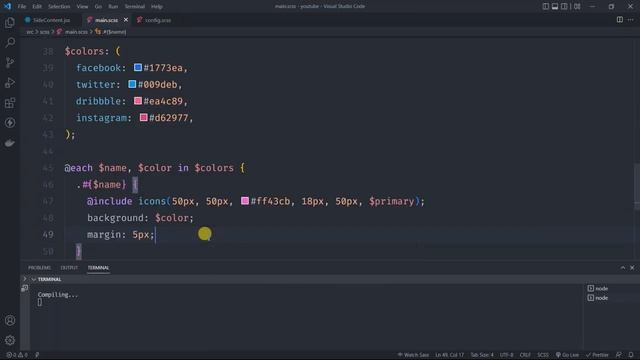Toggle secondary side bar layout button
This screenshot has width=640, height=360.
[x=564, y=6]
